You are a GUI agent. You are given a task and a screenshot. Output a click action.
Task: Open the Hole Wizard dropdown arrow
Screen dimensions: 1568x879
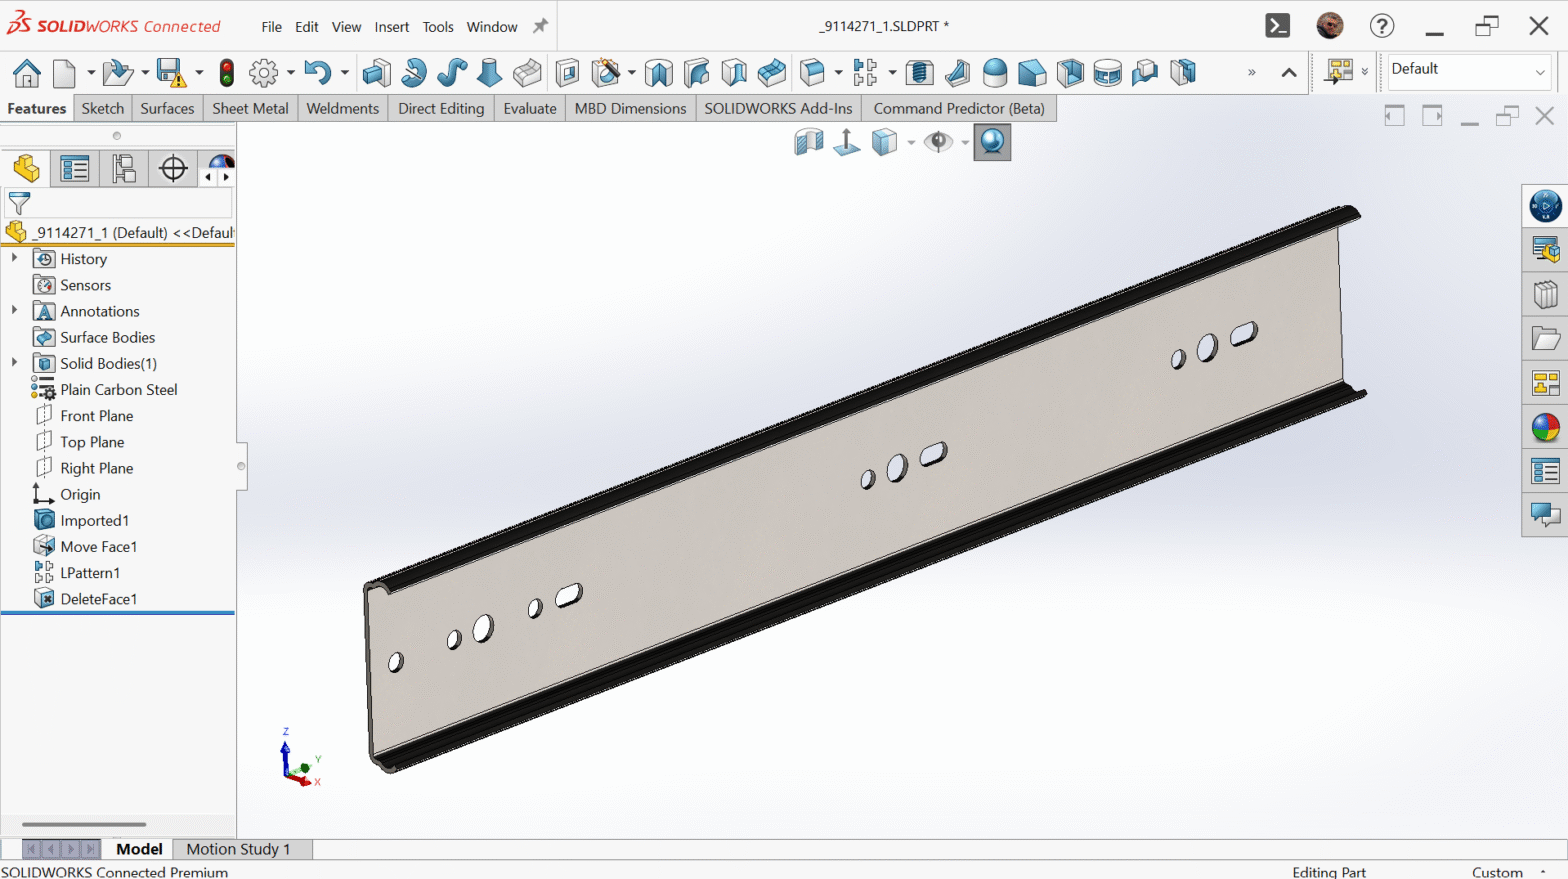(631, 72)
